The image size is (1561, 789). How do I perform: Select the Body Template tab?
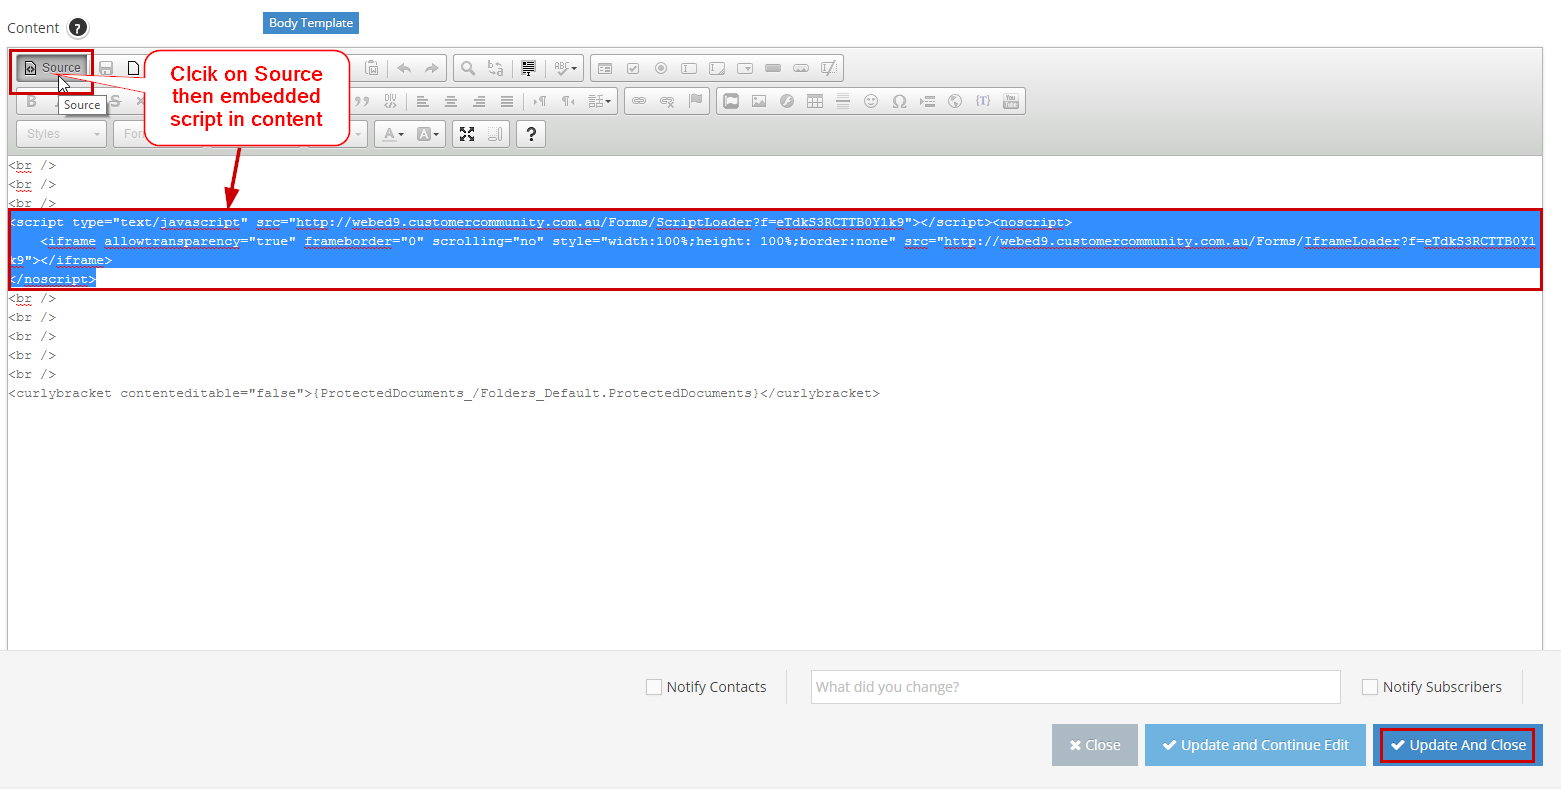click(x=310, y=22)
